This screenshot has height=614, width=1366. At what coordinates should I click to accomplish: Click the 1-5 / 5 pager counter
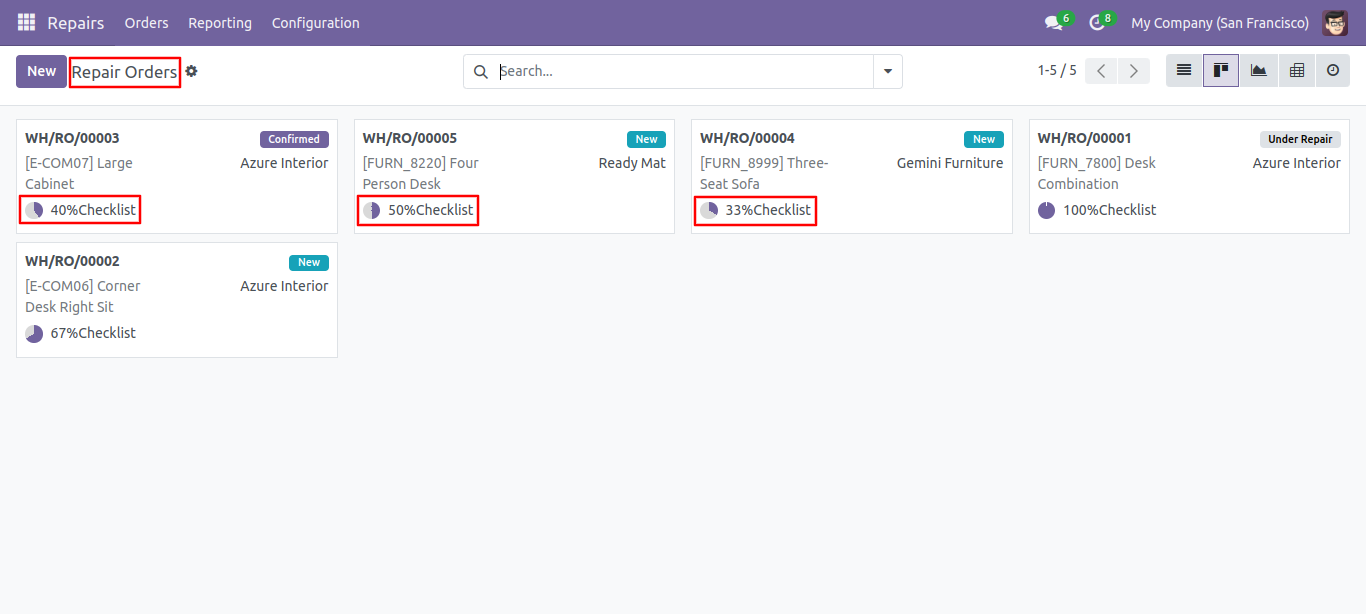tap(1057, 71)
